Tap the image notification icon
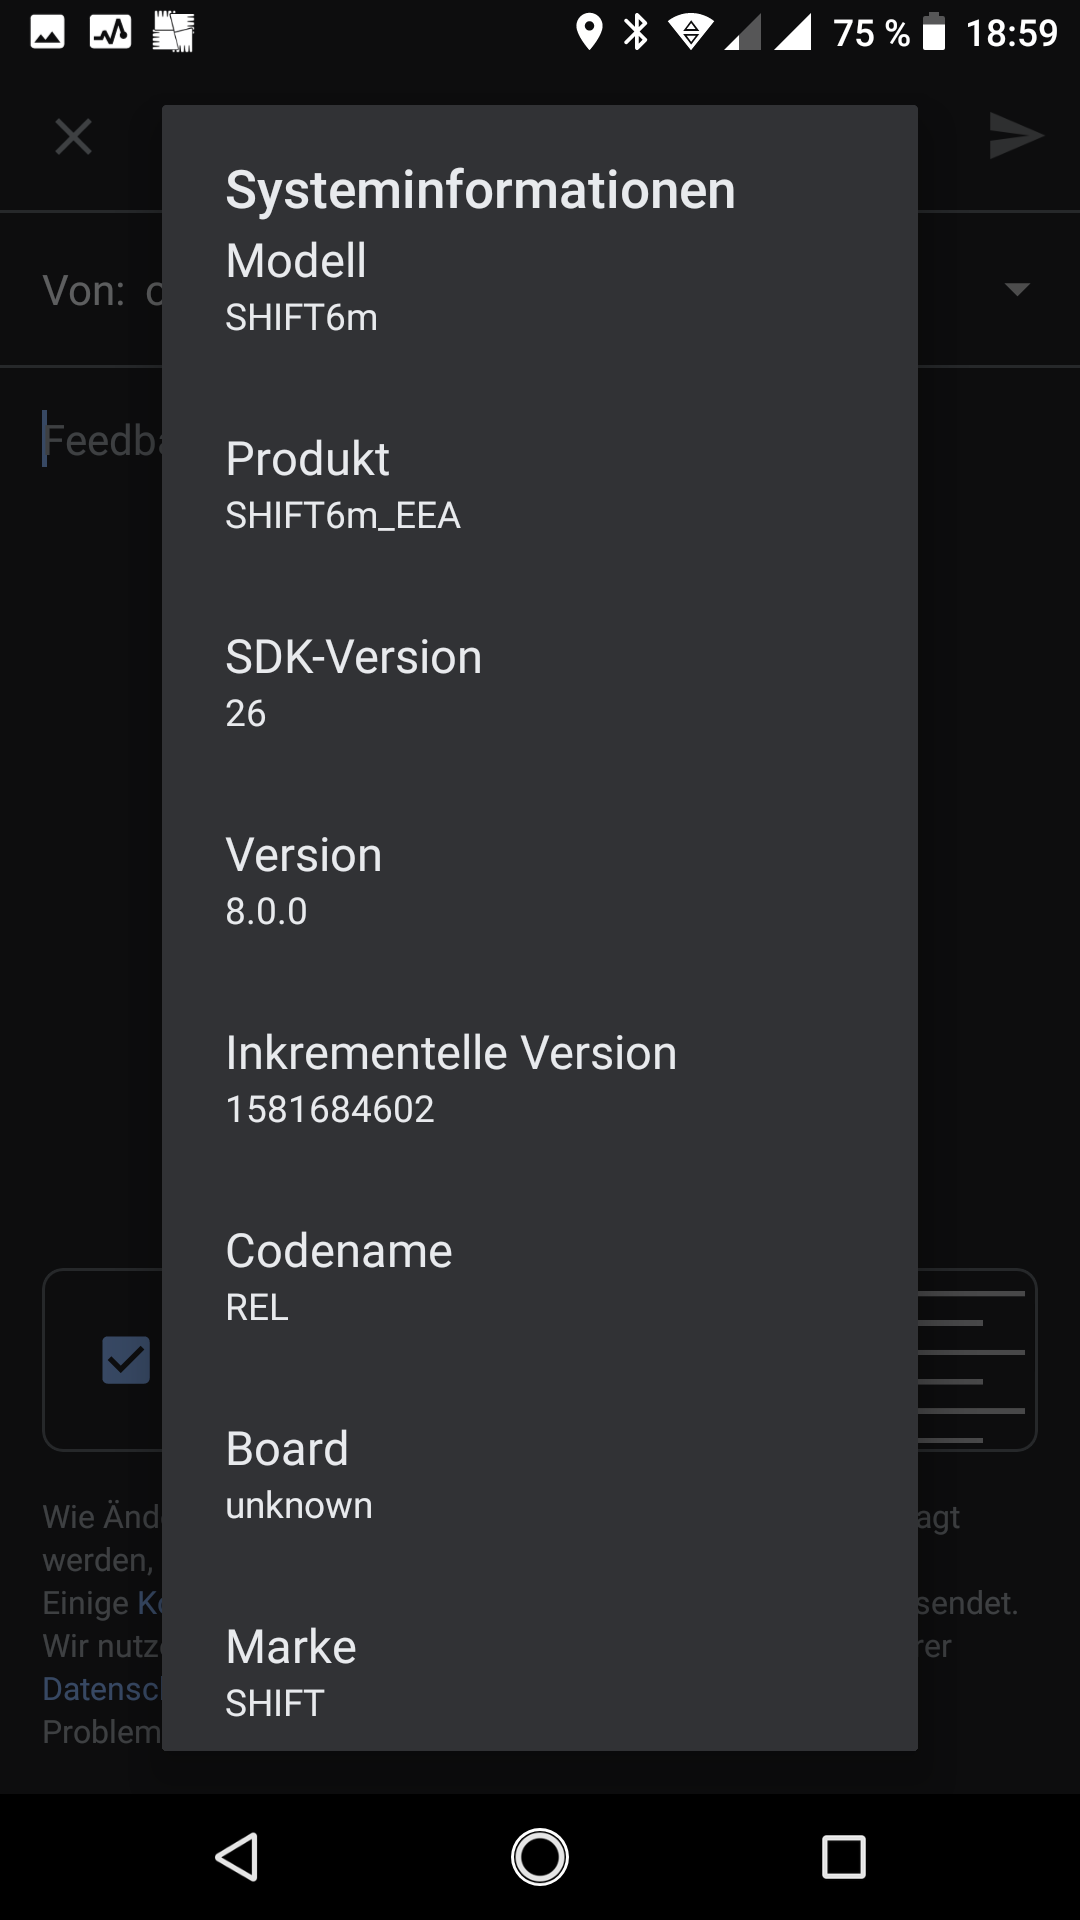 pos(47,33)
